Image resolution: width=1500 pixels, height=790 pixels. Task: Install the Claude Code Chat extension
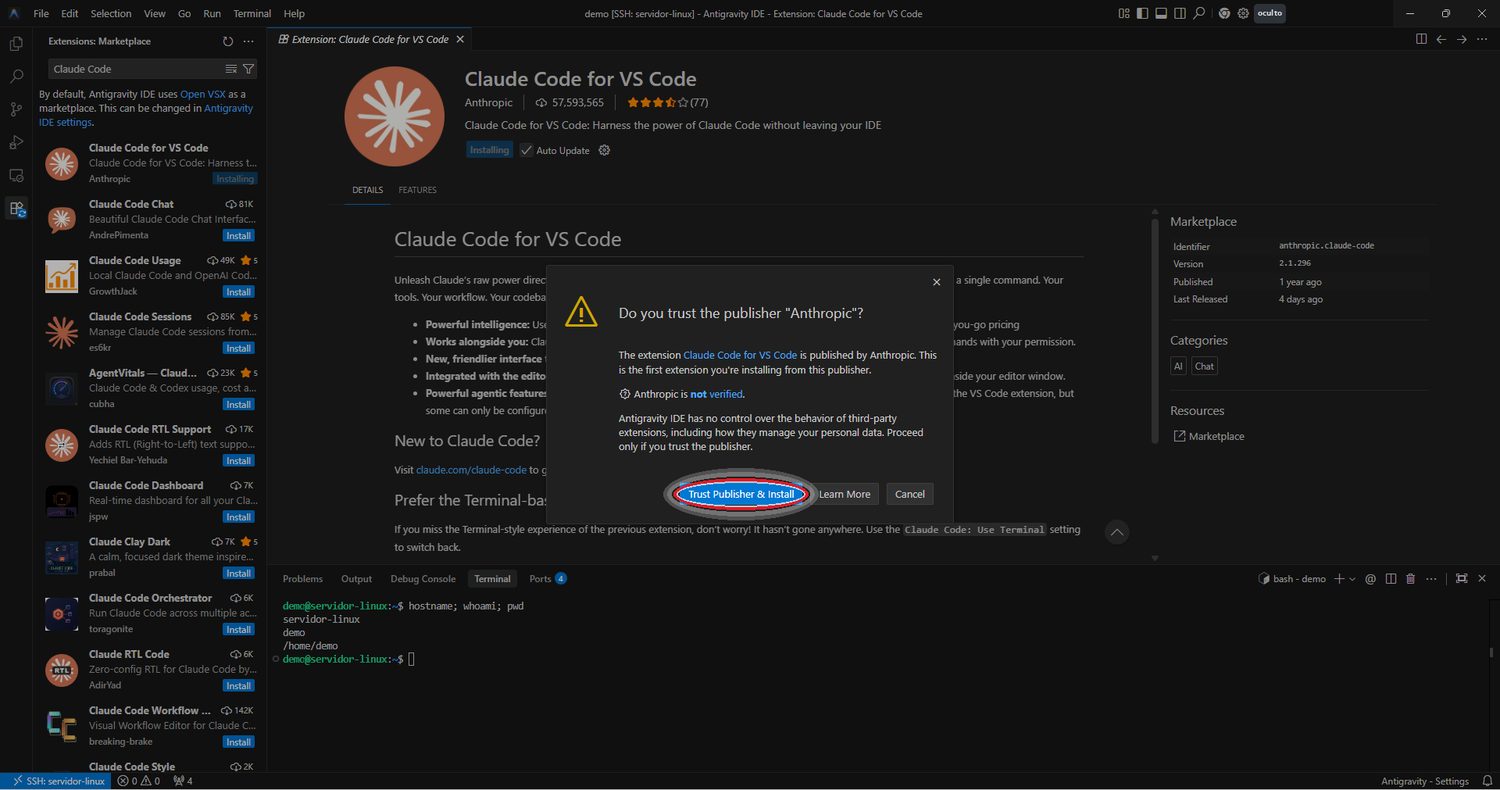pyautogui.click(x=238, y=236)
